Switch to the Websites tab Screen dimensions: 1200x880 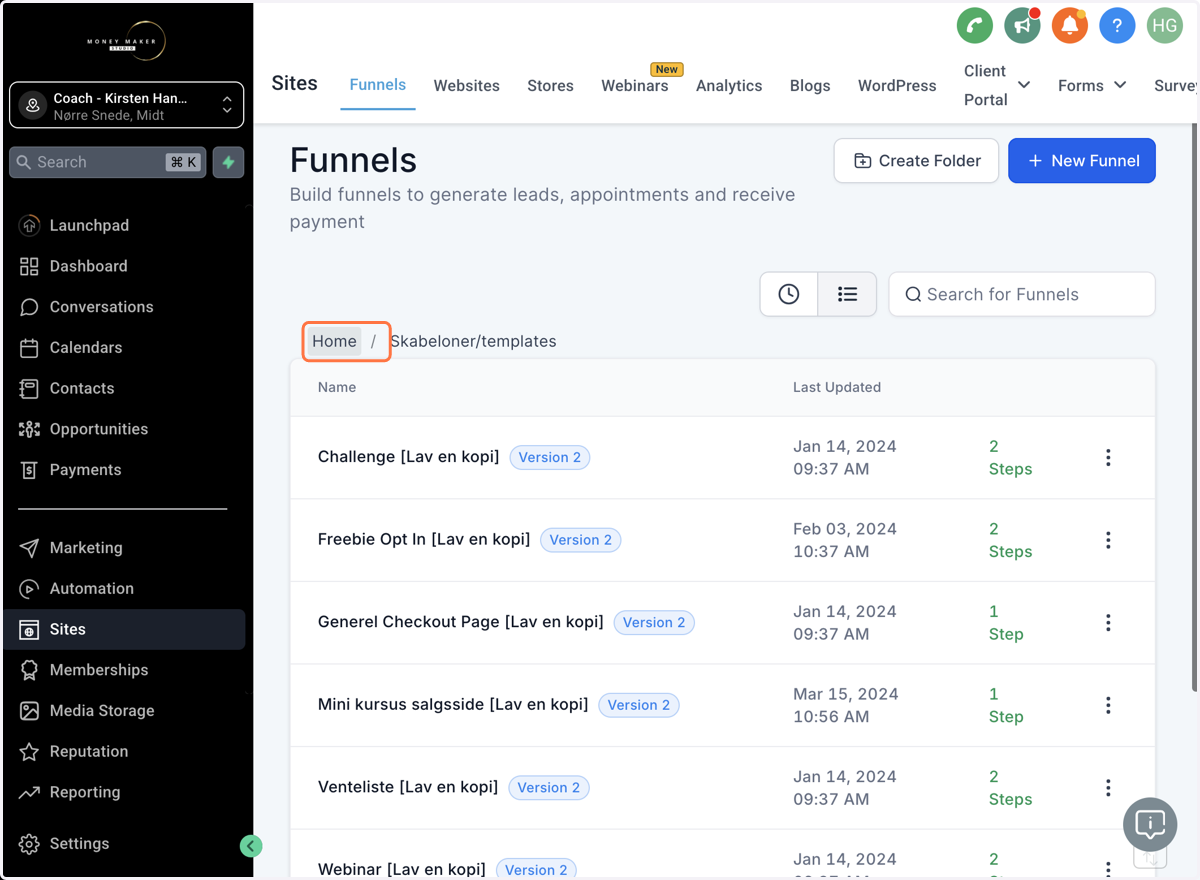467,86
